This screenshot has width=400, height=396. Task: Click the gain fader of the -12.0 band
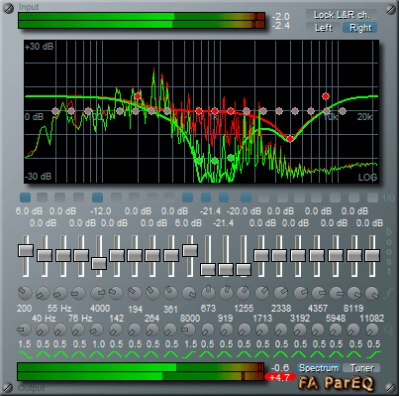pos(99,263)
